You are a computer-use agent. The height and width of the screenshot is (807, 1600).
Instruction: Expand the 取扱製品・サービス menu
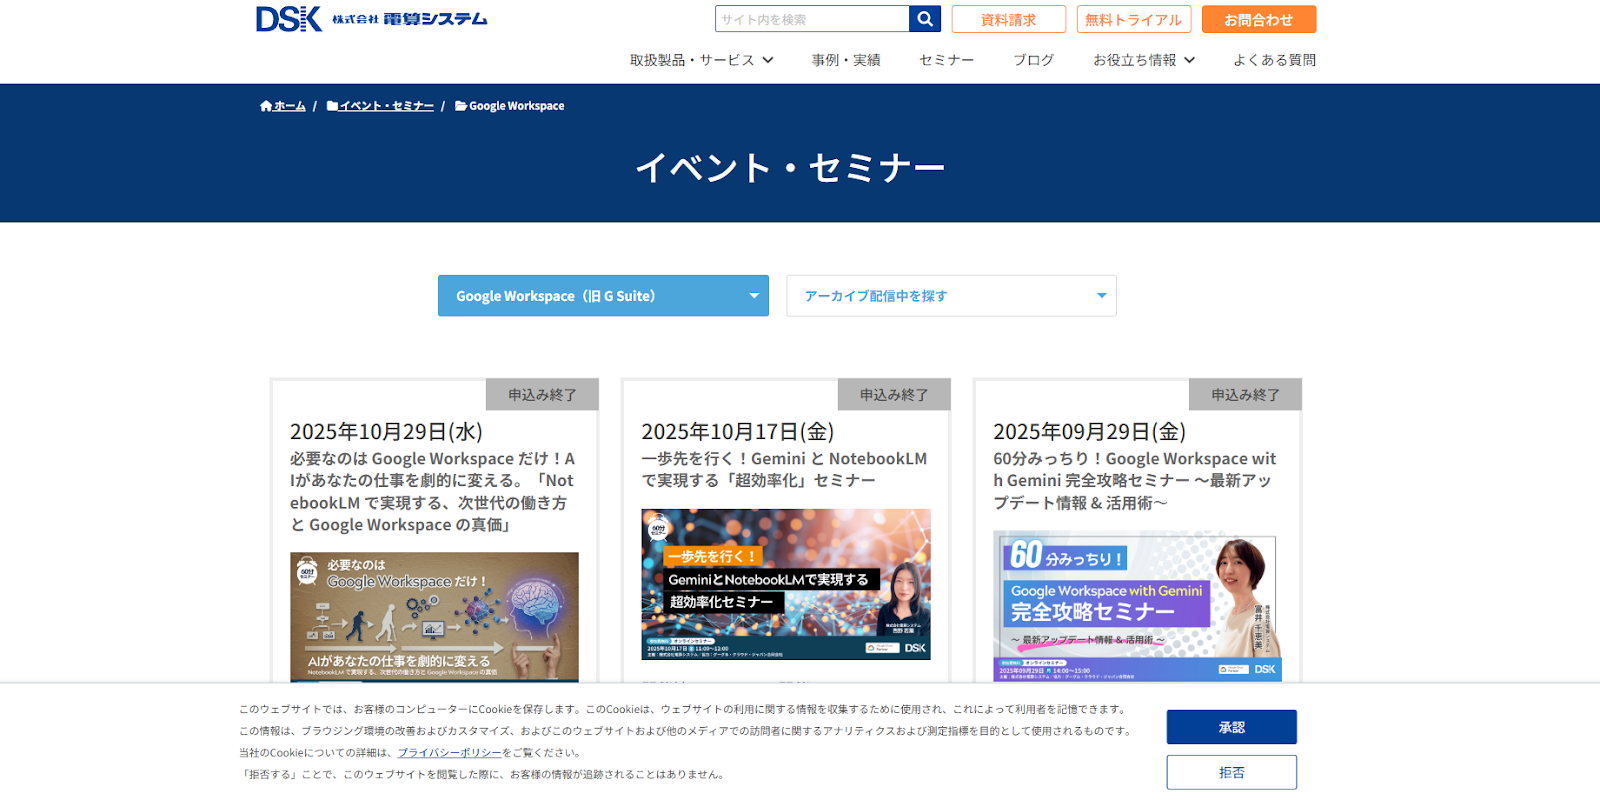tap(702, 60)
